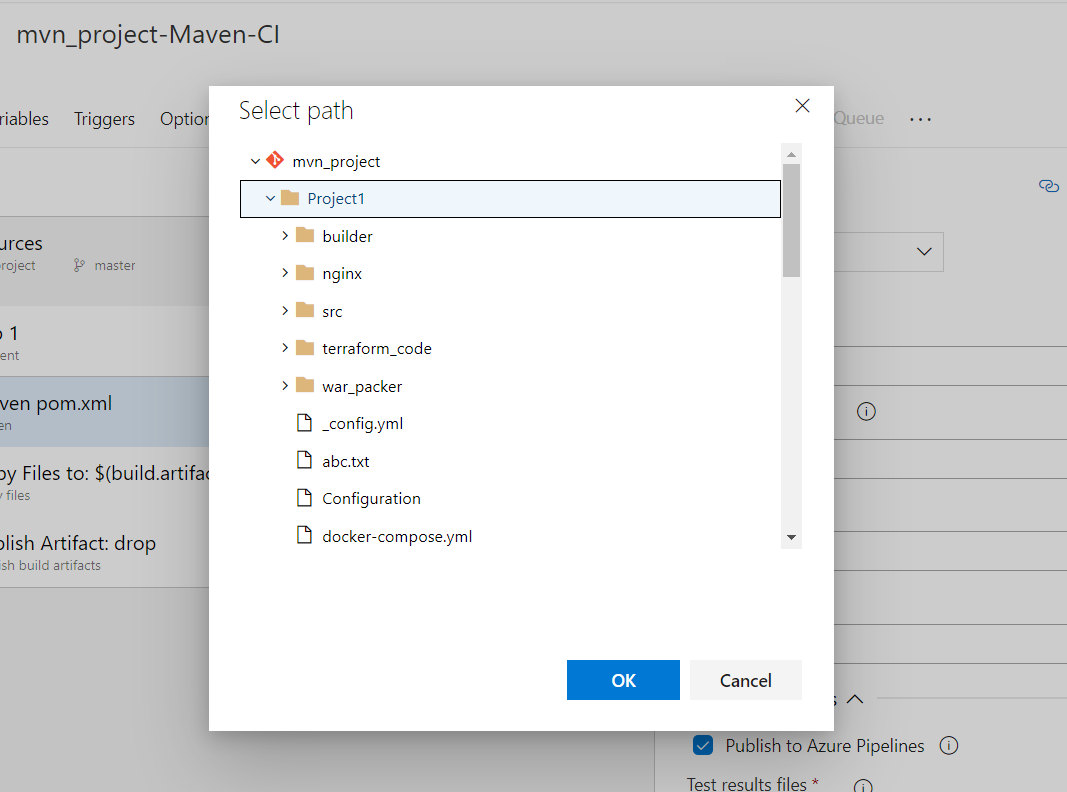1067x792 pixels.
Task: Click the docker-compose.yml file icon
Action: coord(304,535)
